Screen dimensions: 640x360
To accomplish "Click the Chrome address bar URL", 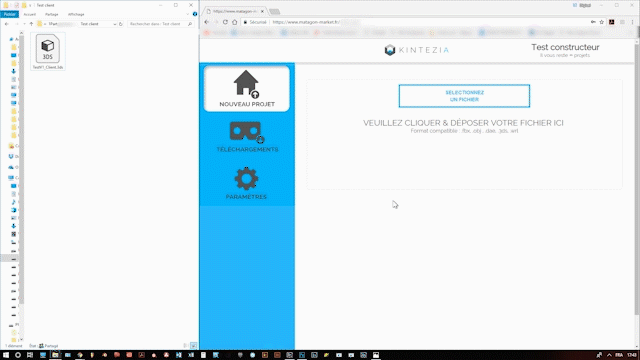I will coord(306,22).
